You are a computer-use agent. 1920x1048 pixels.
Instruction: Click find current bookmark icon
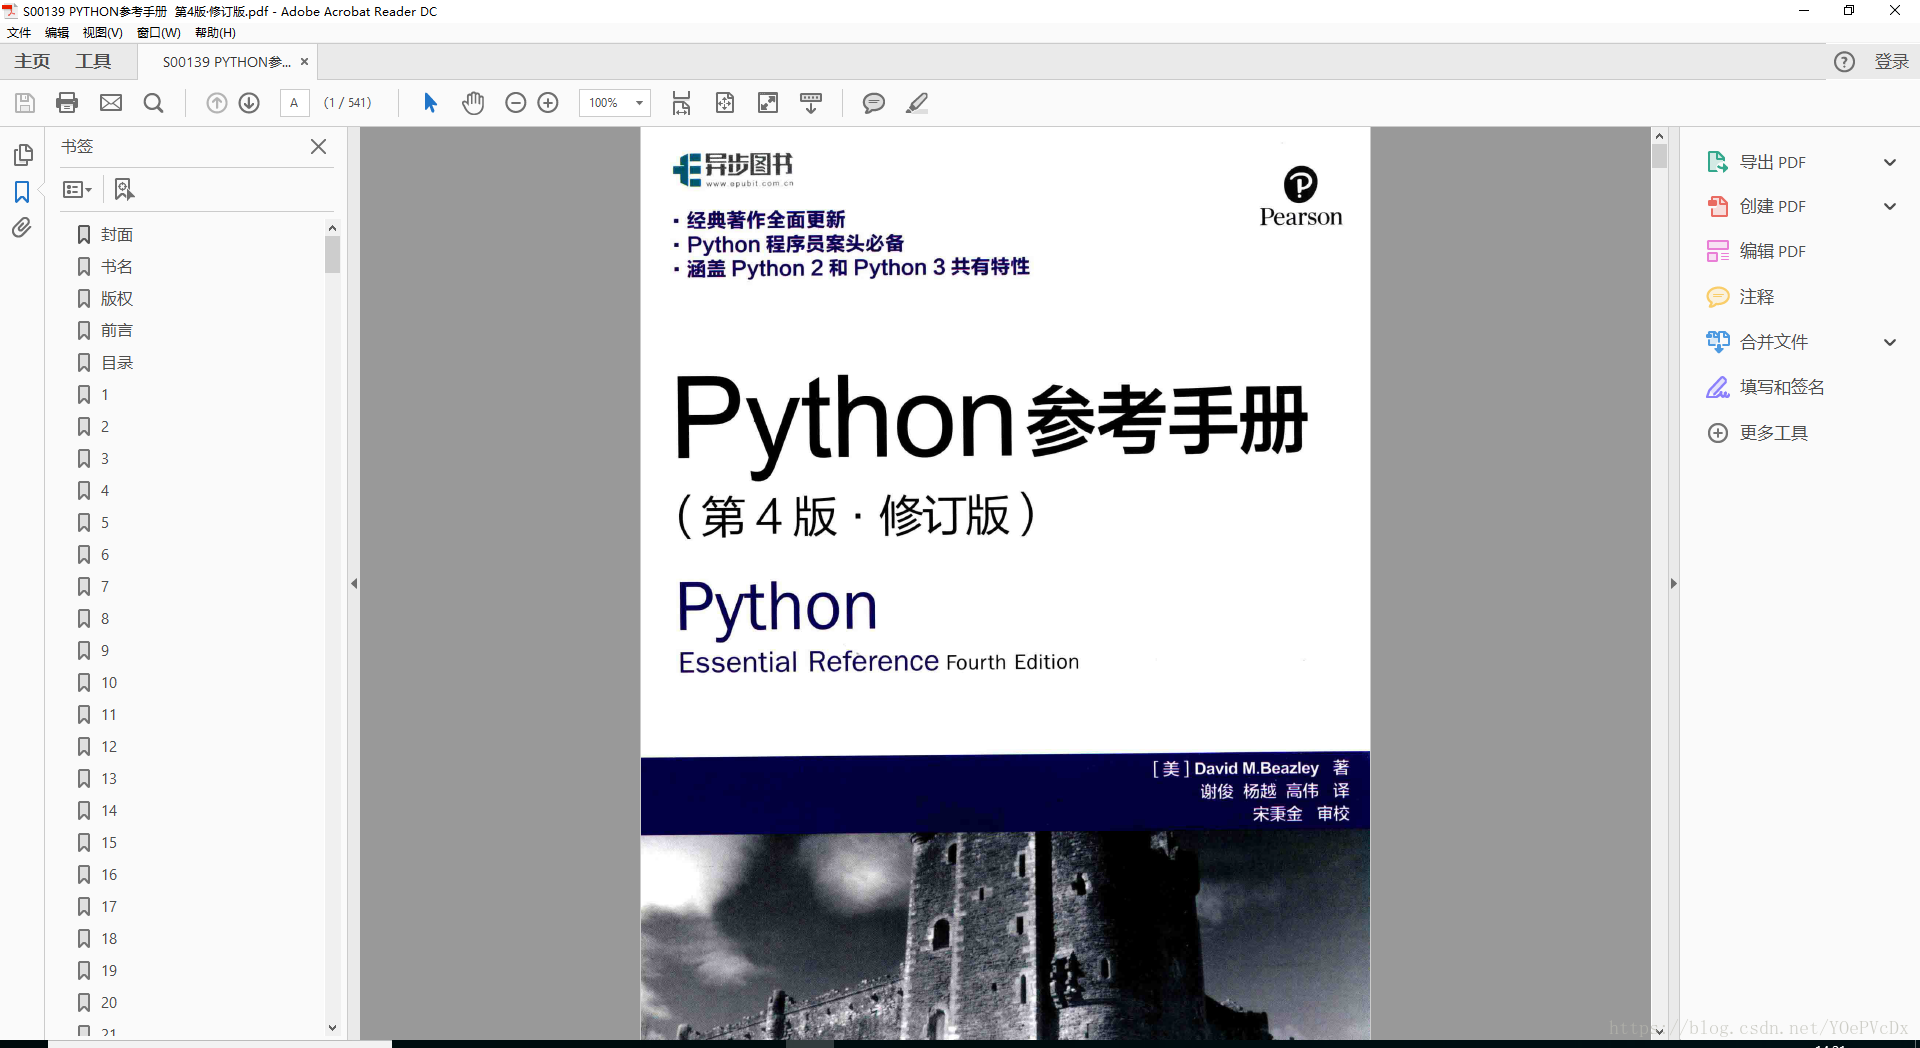click(x=124, y=189)
